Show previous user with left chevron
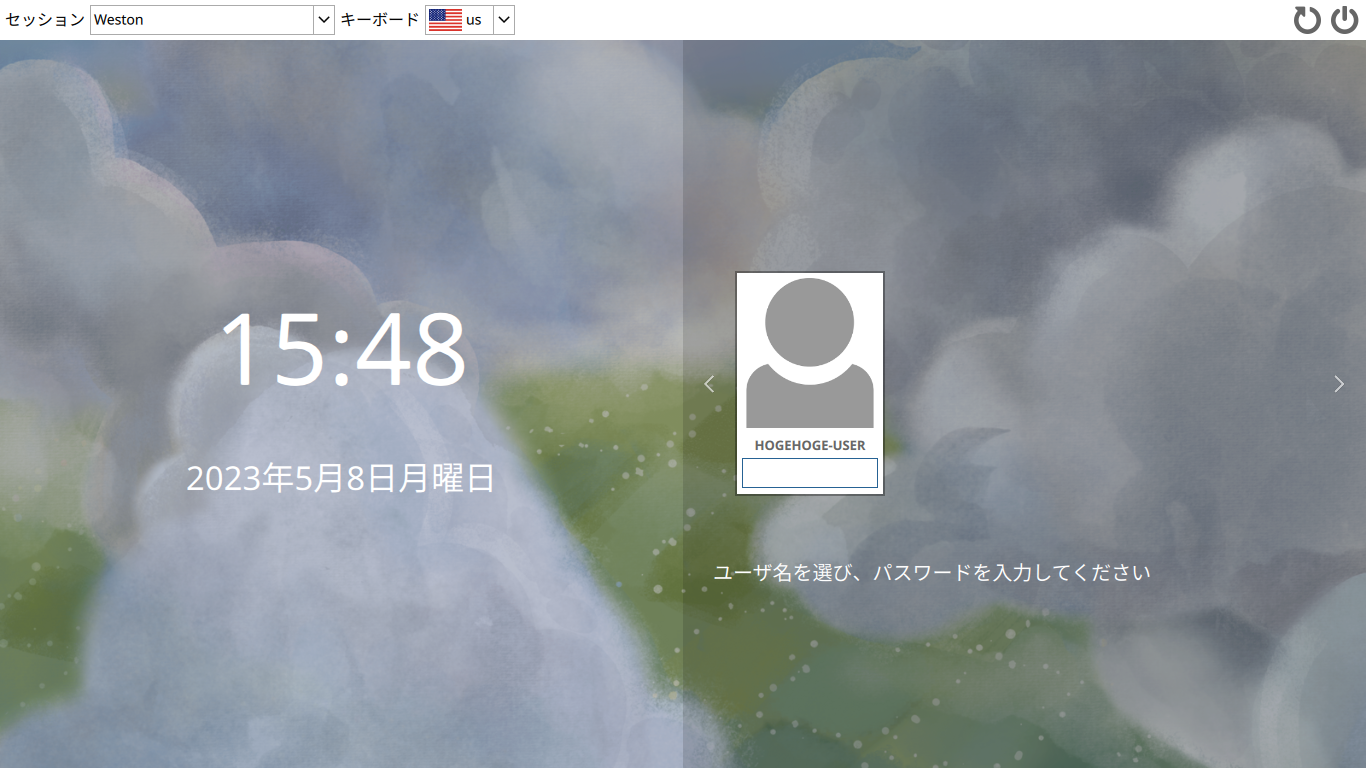The image size is (1366, 768). (709, 383)
